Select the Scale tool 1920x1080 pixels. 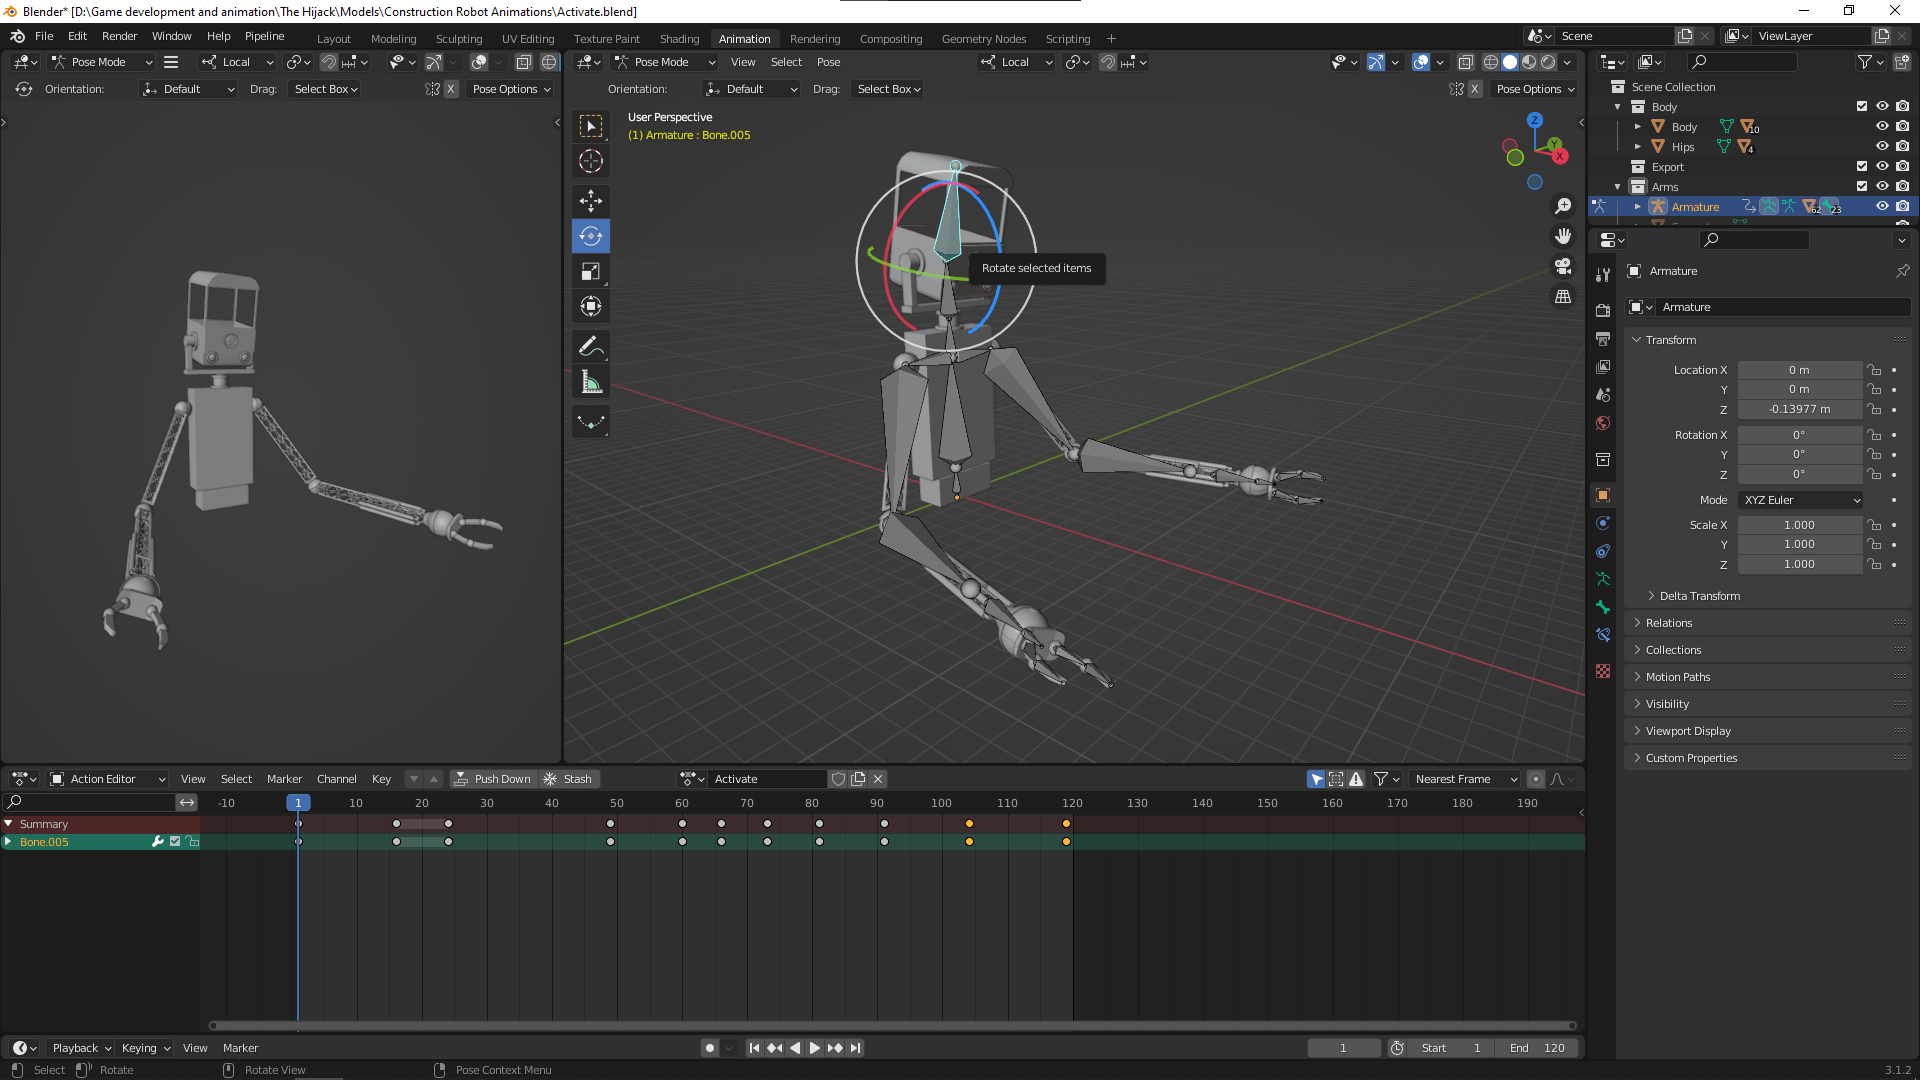point(590,272)
